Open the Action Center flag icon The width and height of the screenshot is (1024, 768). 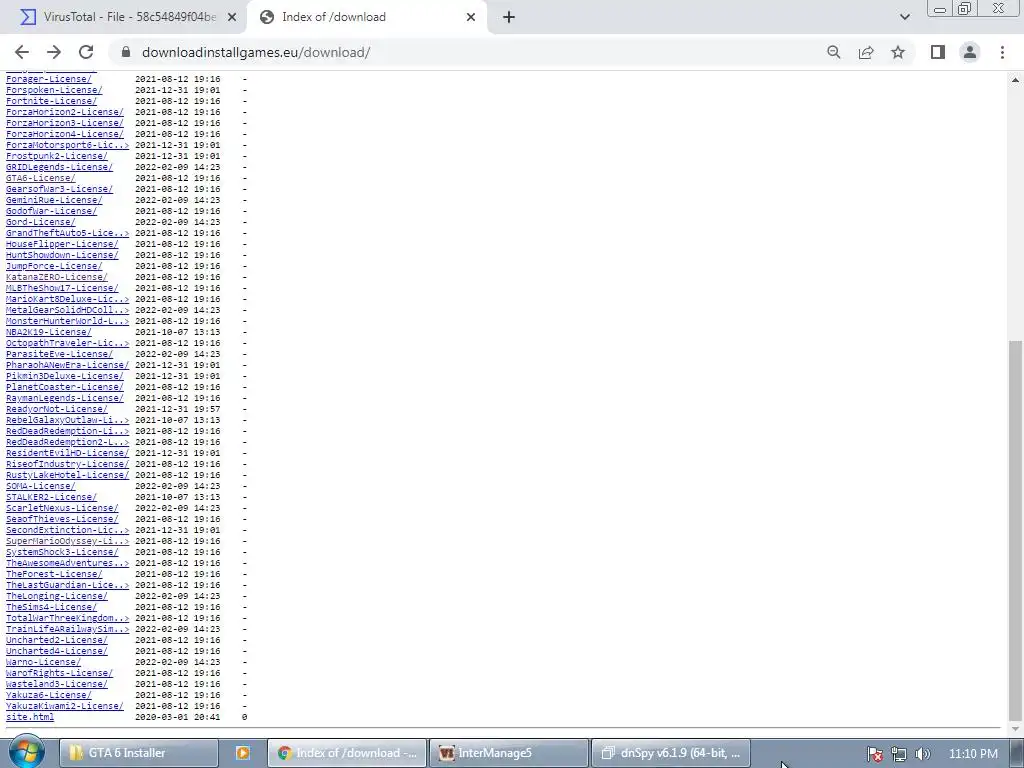pyautogui.click(x=874, y=754)
